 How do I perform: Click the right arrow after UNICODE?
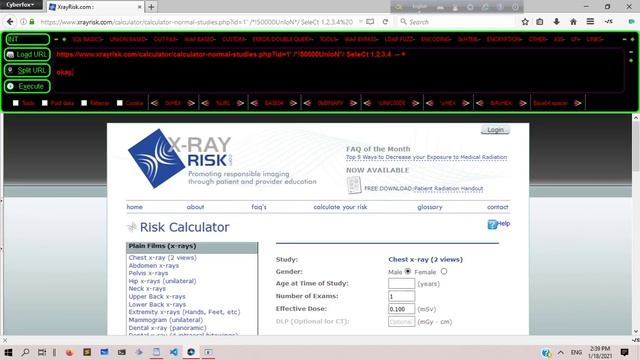point(416,103)
